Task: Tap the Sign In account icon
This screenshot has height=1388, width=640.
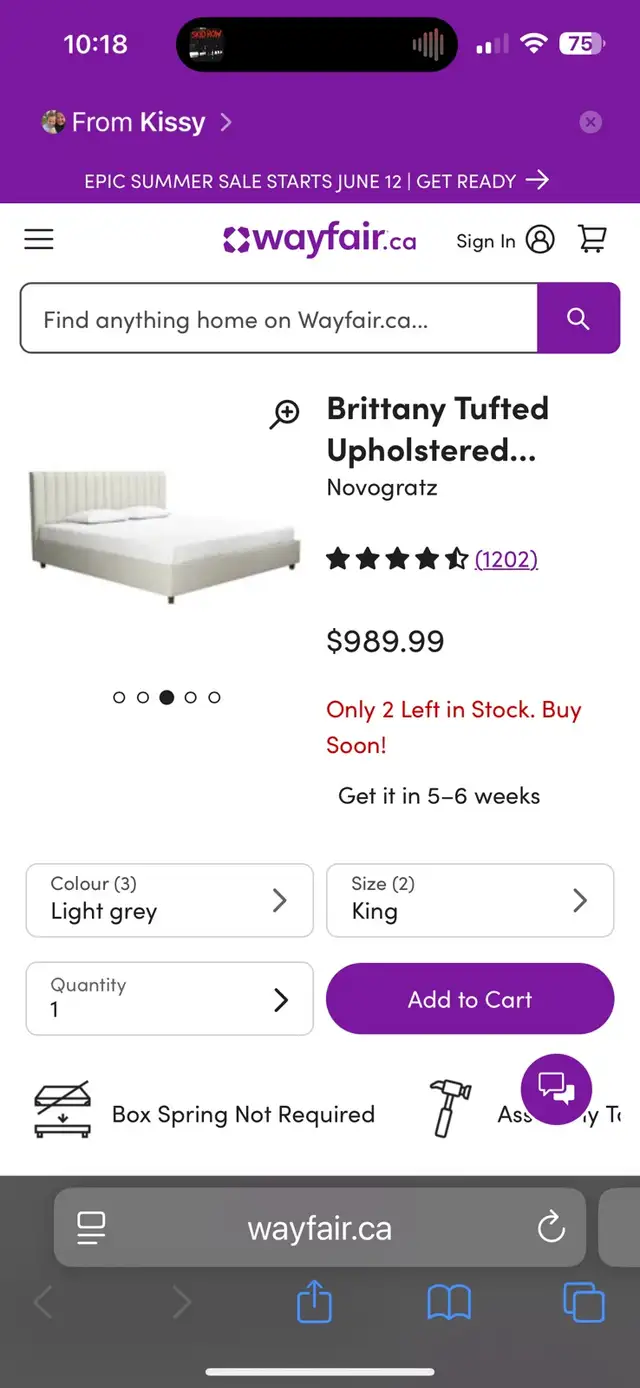Action: click(539, 240)
